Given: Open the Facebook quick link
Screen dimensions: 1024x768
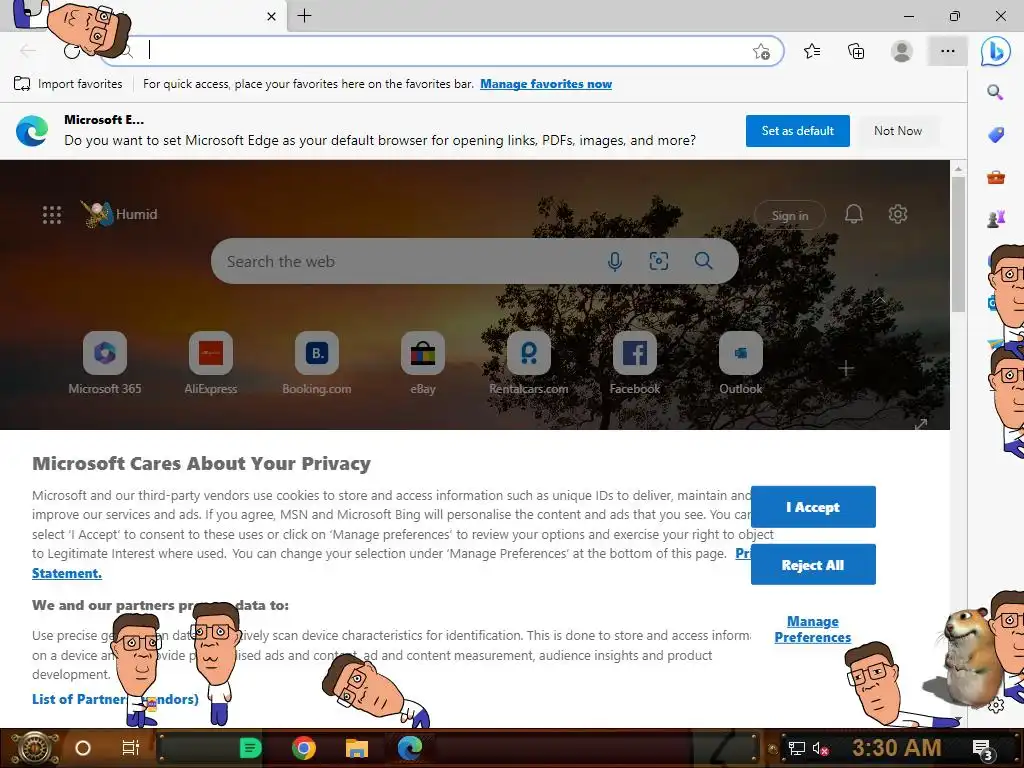Looking at the screenshot, I should (635, 363).
